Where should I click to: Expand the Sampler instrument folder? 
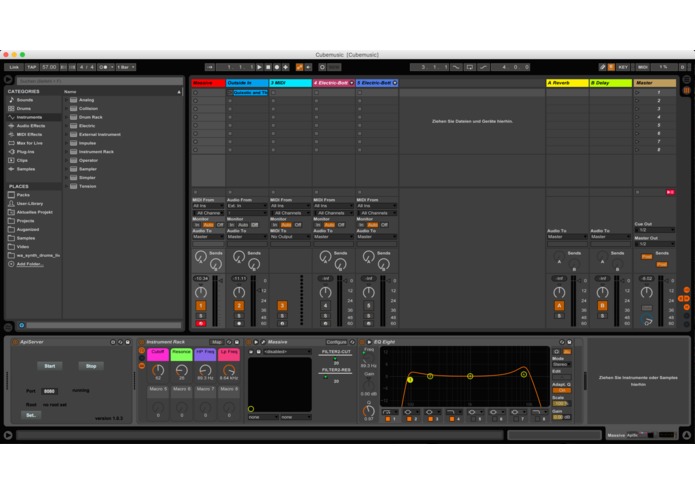point(67,169)
